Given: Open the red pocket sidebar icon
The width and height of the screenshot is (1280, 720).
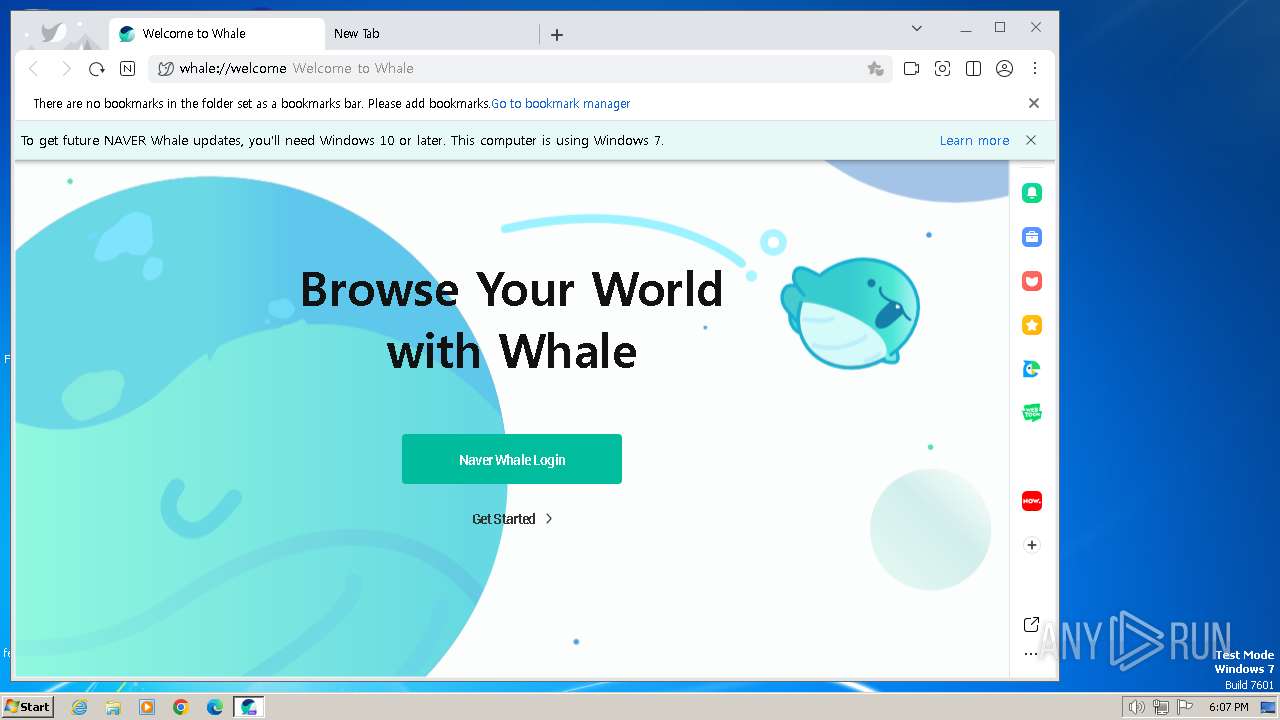Looking at the screenshot, I should tap(1032, 281).
